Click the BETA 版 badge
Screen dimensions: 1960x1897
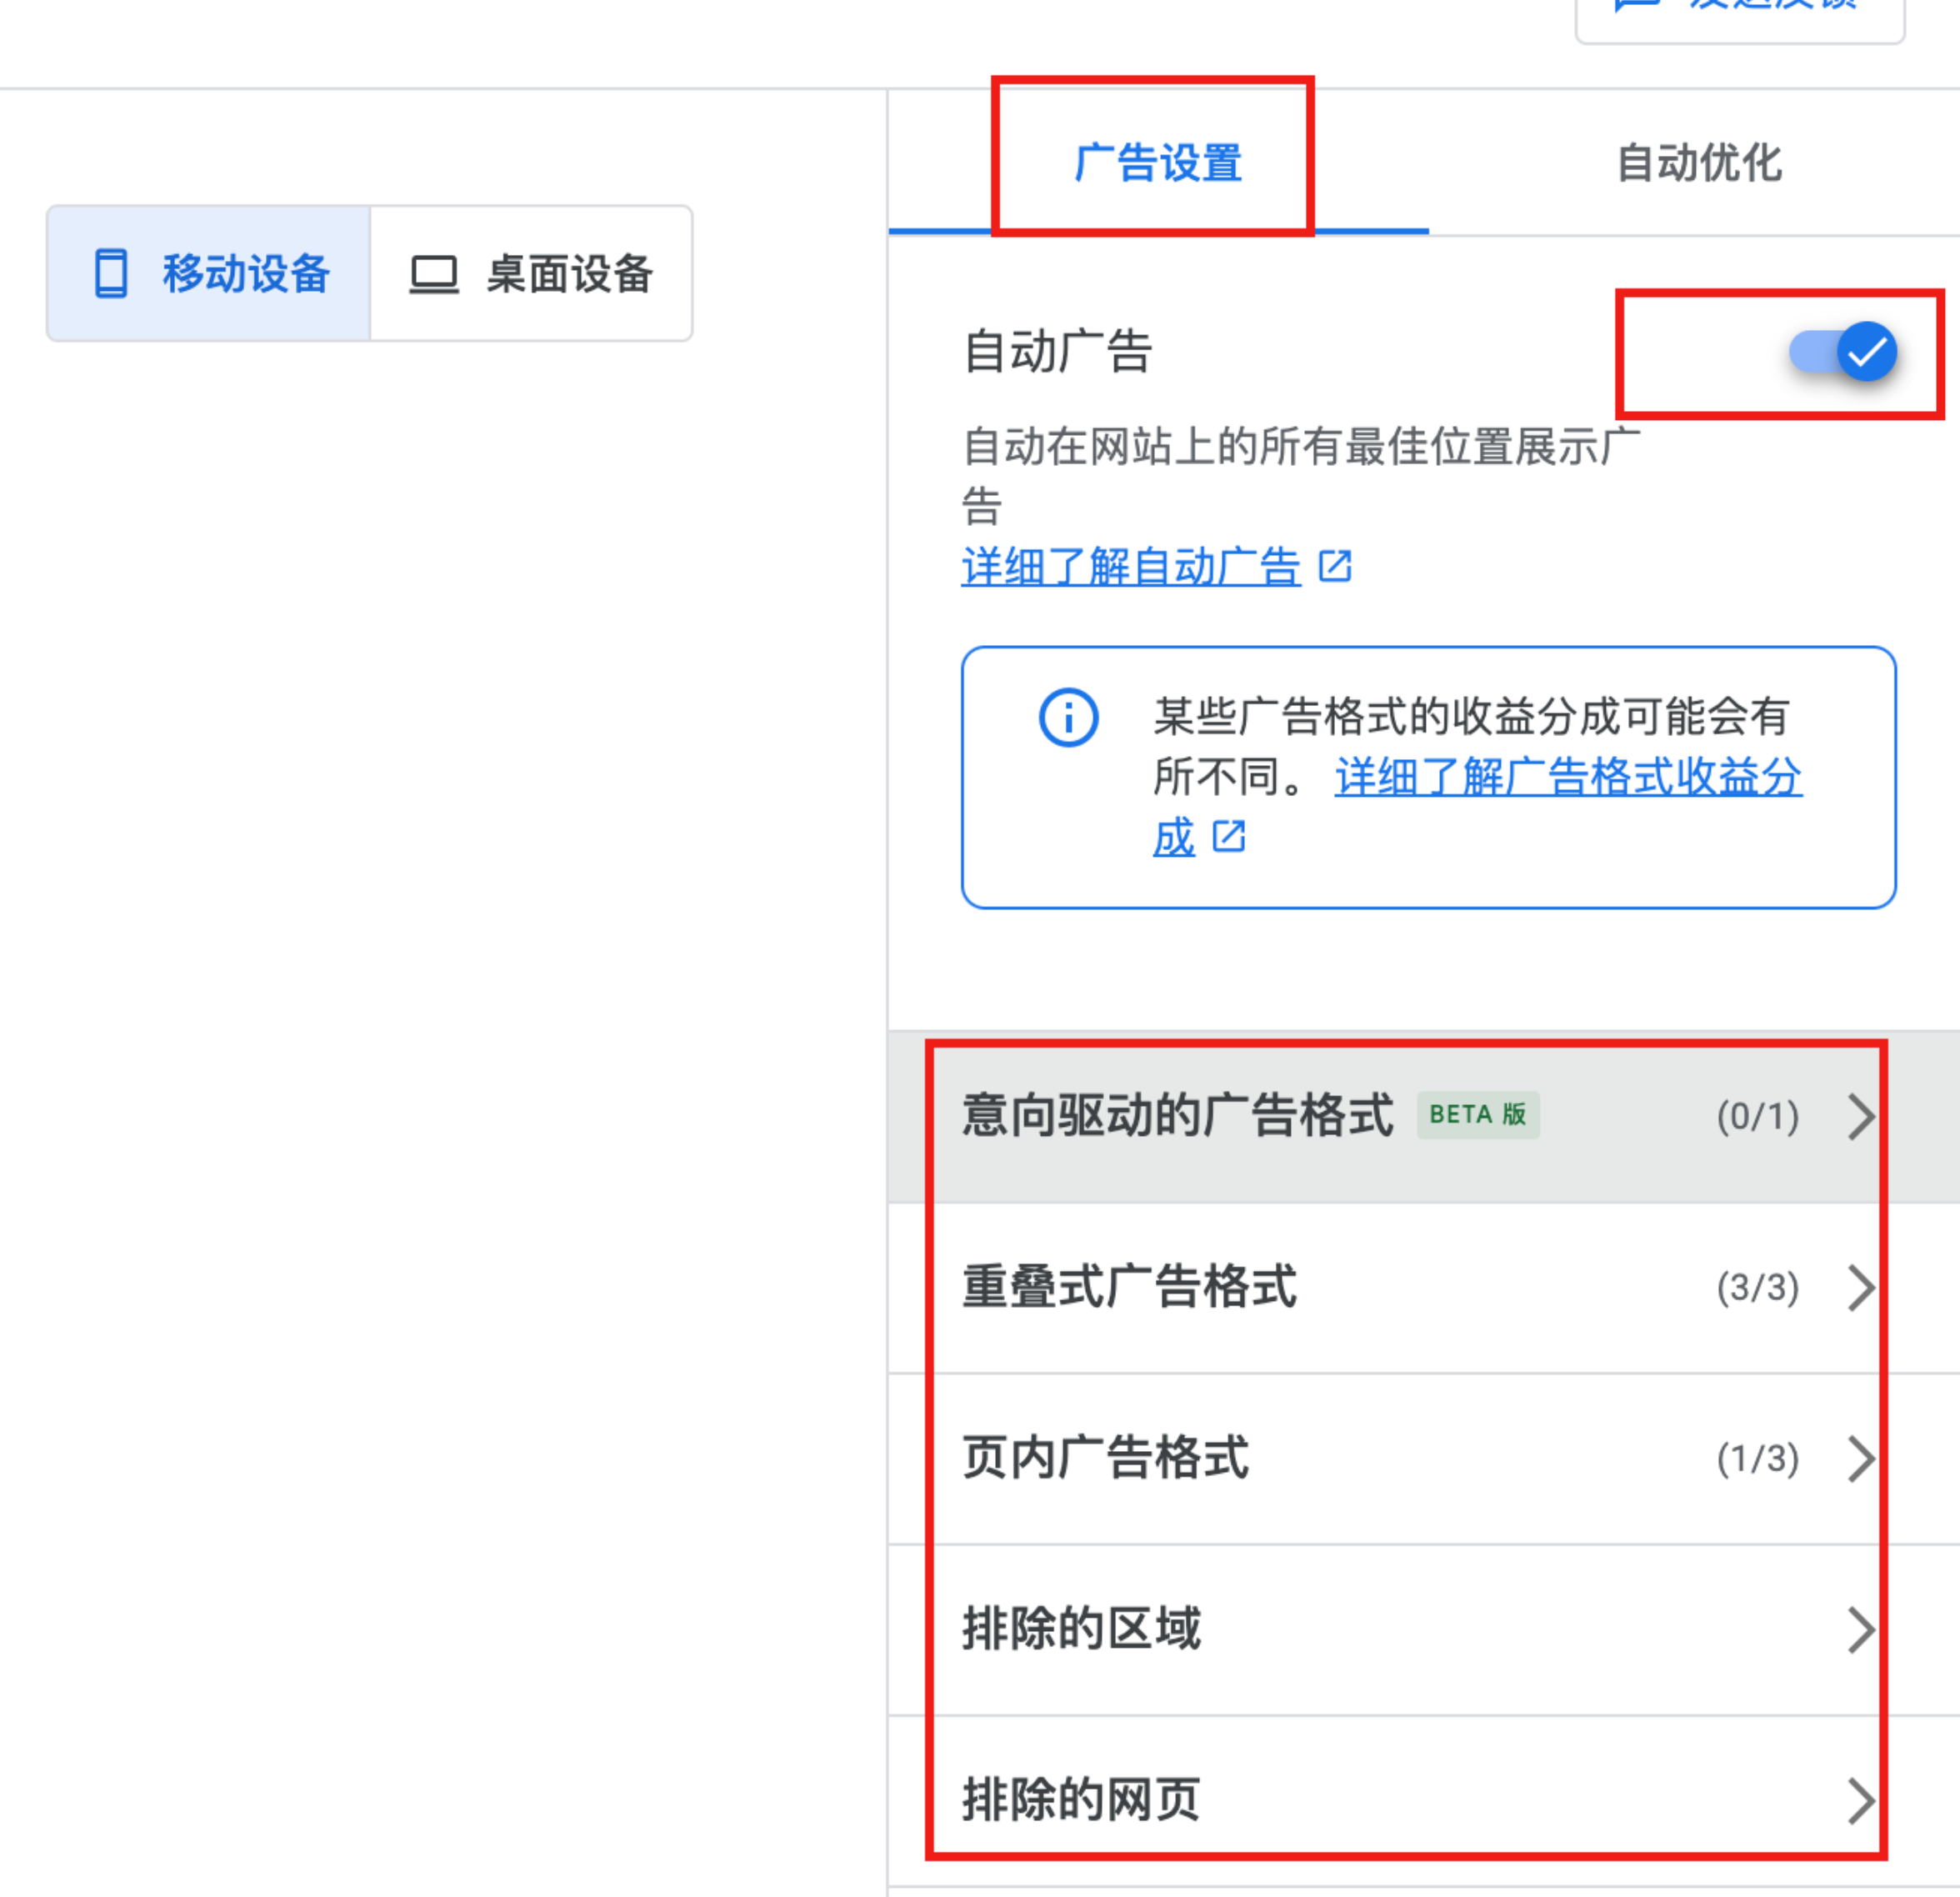click(1478, 1115)
